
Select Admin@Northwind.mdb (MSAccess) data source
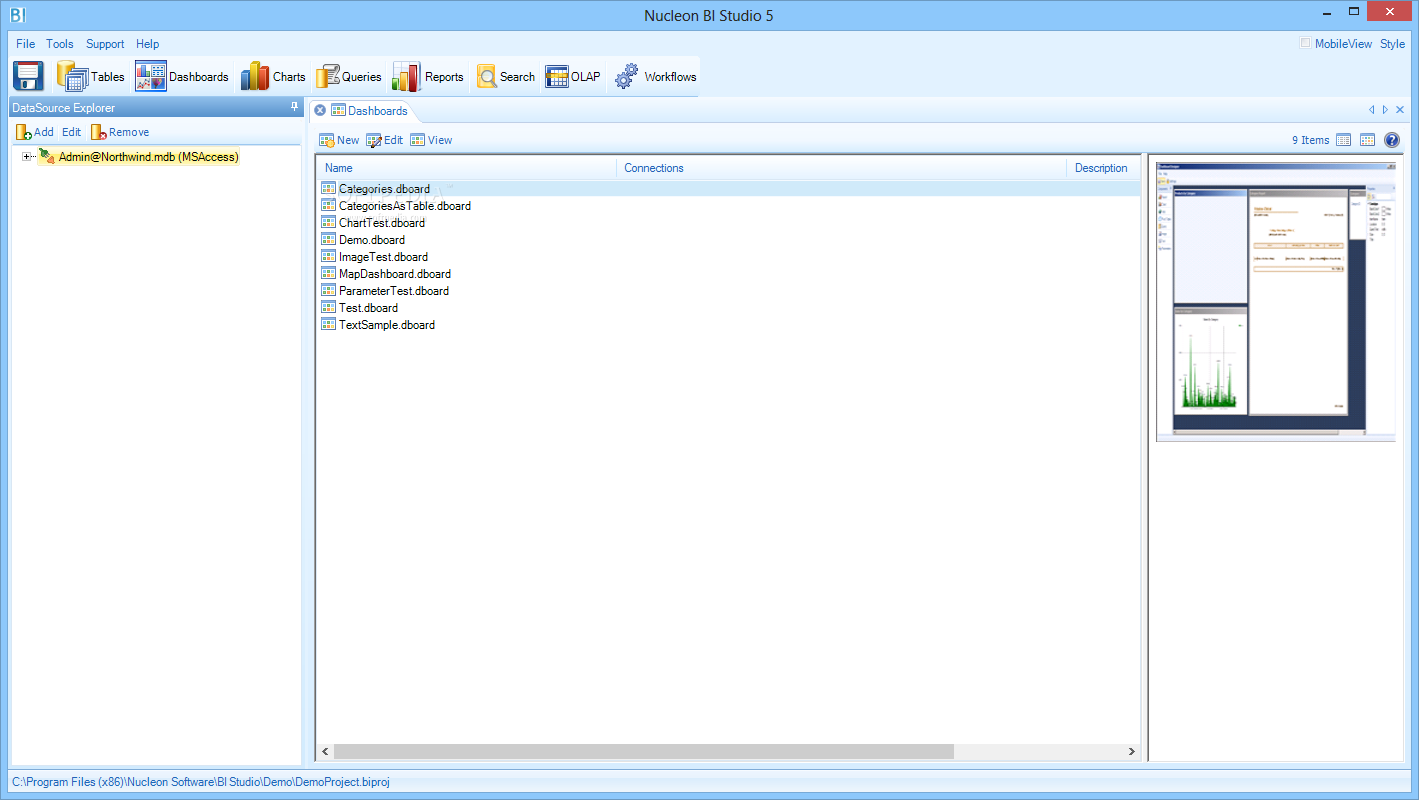pos(148,157)
